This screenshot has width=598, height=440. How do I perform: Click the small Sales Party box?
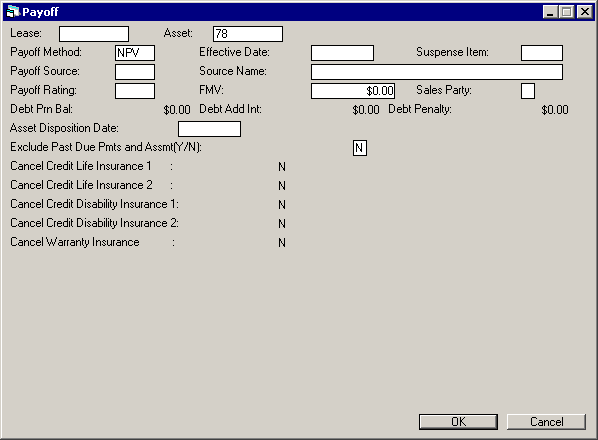tap(528, 91)
